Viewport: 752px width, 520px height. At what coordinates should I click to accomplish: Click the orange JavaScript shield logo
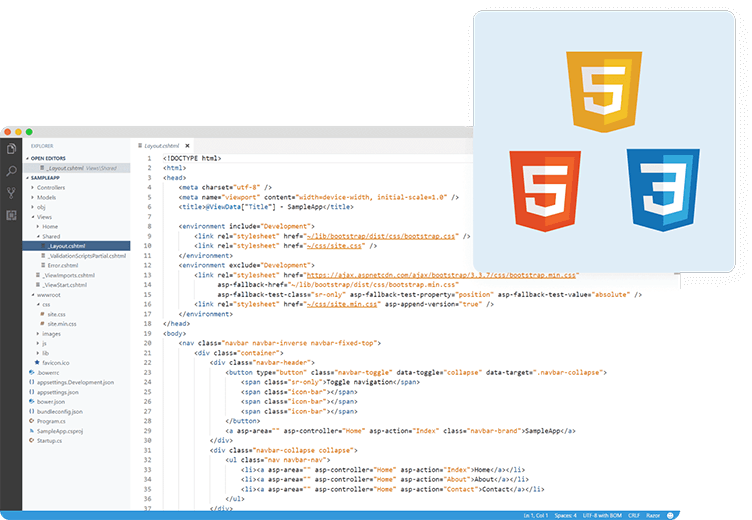(x=603, y=92)
